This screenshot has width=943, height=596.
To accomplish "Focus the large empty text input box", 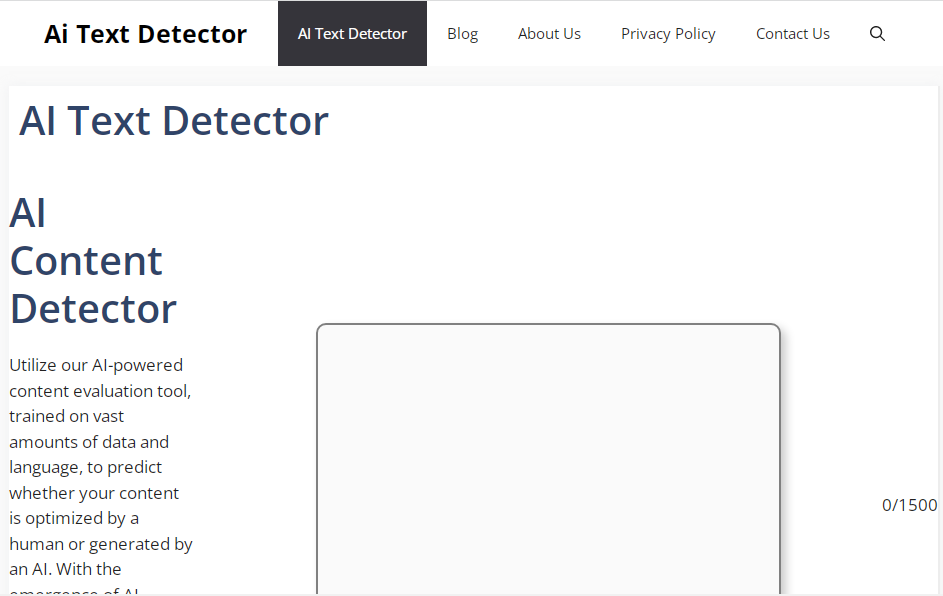I will pyautogui.click(x=548, y=460).
